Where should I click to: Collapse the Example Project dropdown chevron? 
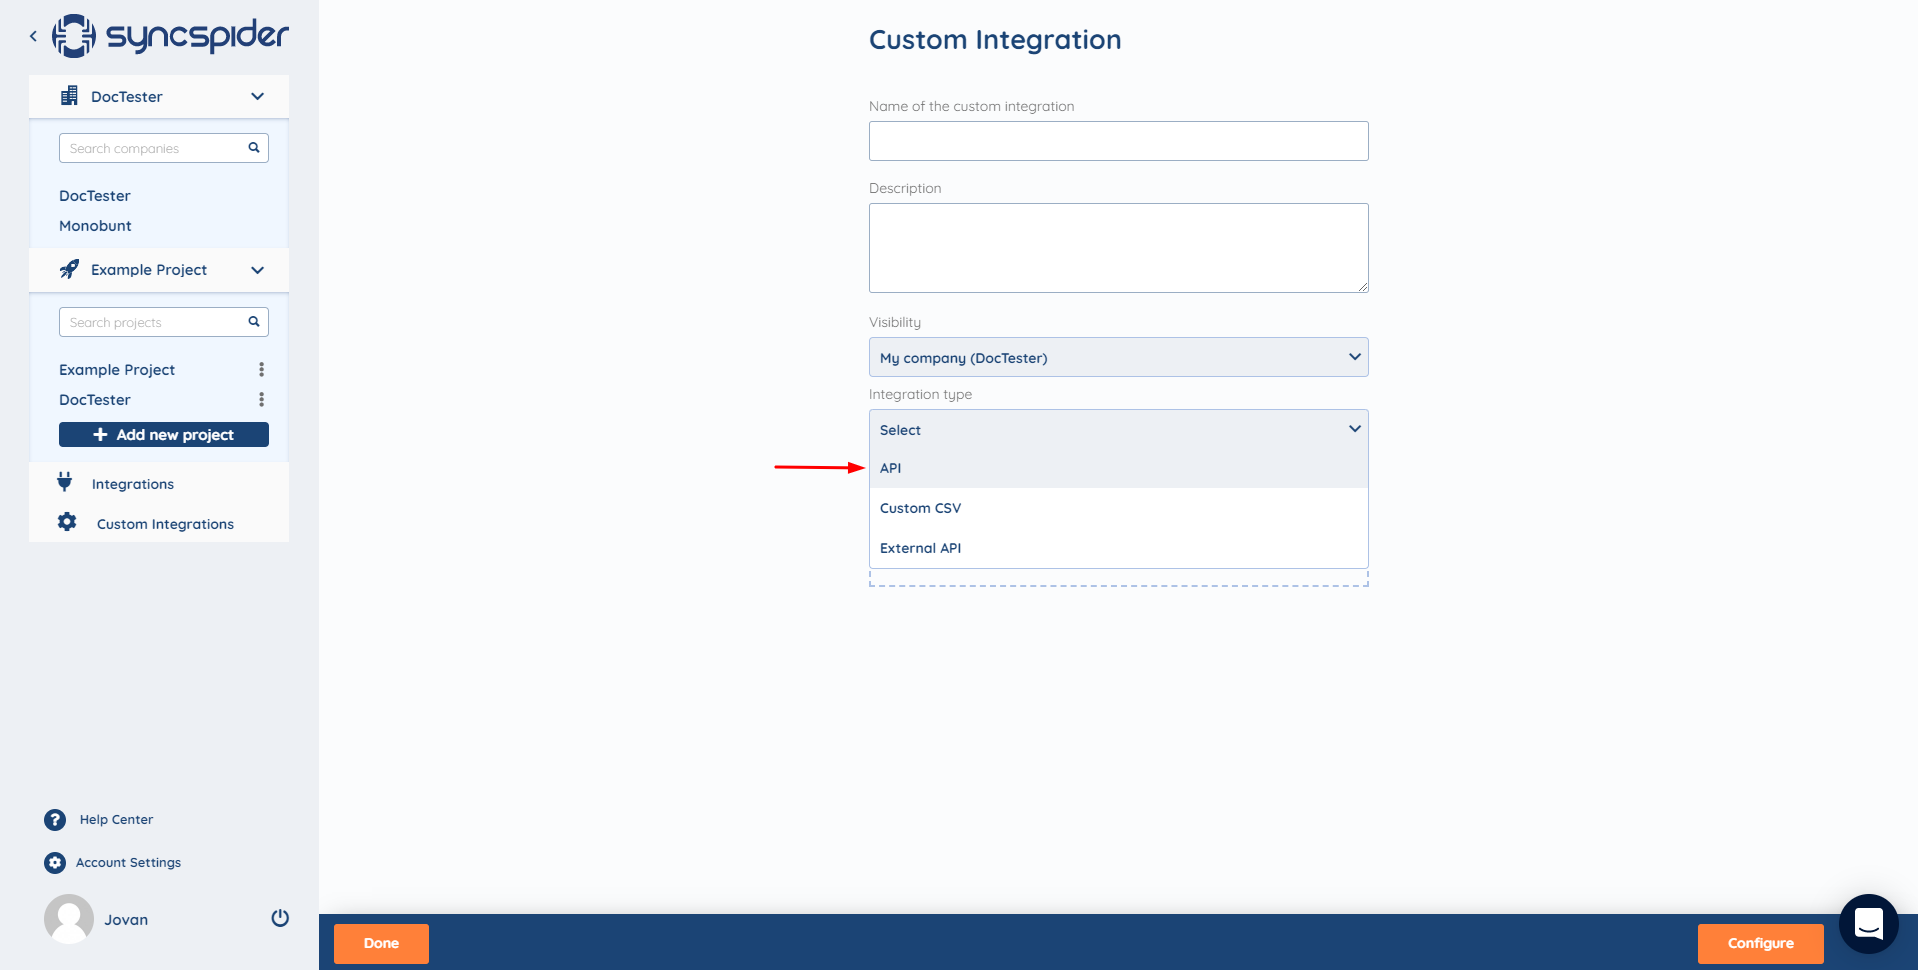(x=257, y=270)
